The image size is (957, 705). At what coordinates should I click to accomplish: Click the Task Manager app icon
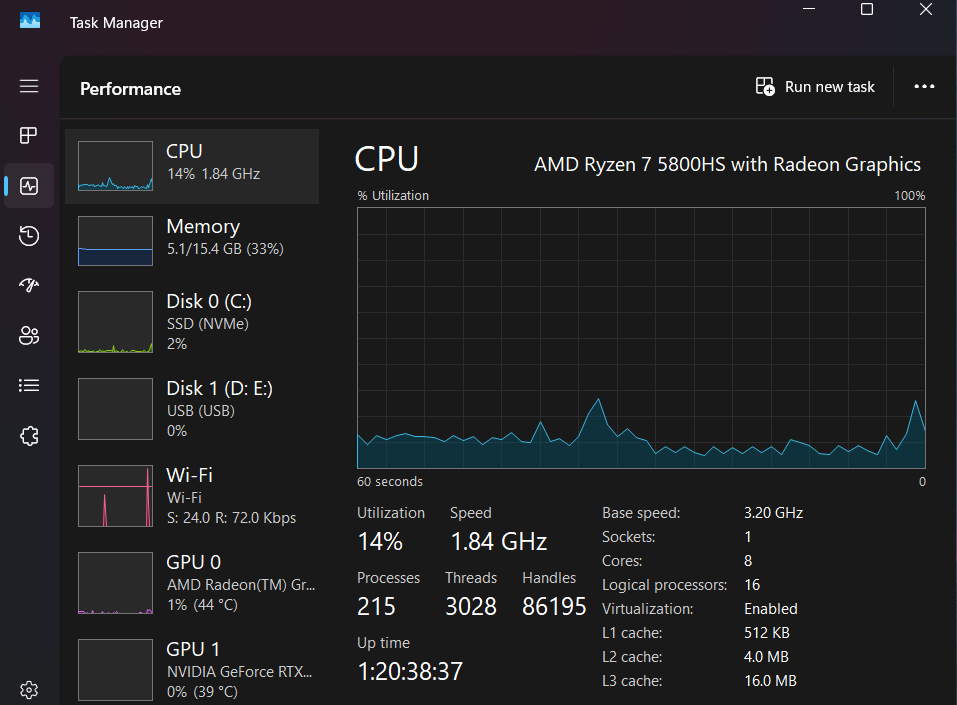coord(28,20)
